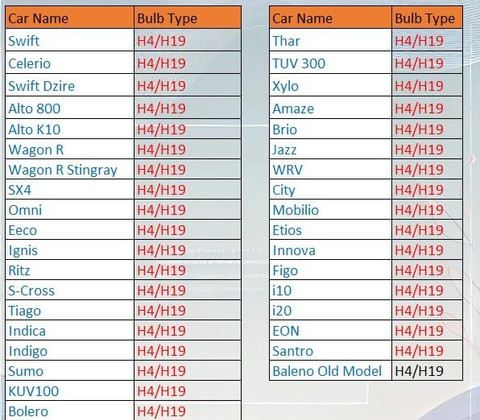Click the left table's Car Name header

pos(70,18)
